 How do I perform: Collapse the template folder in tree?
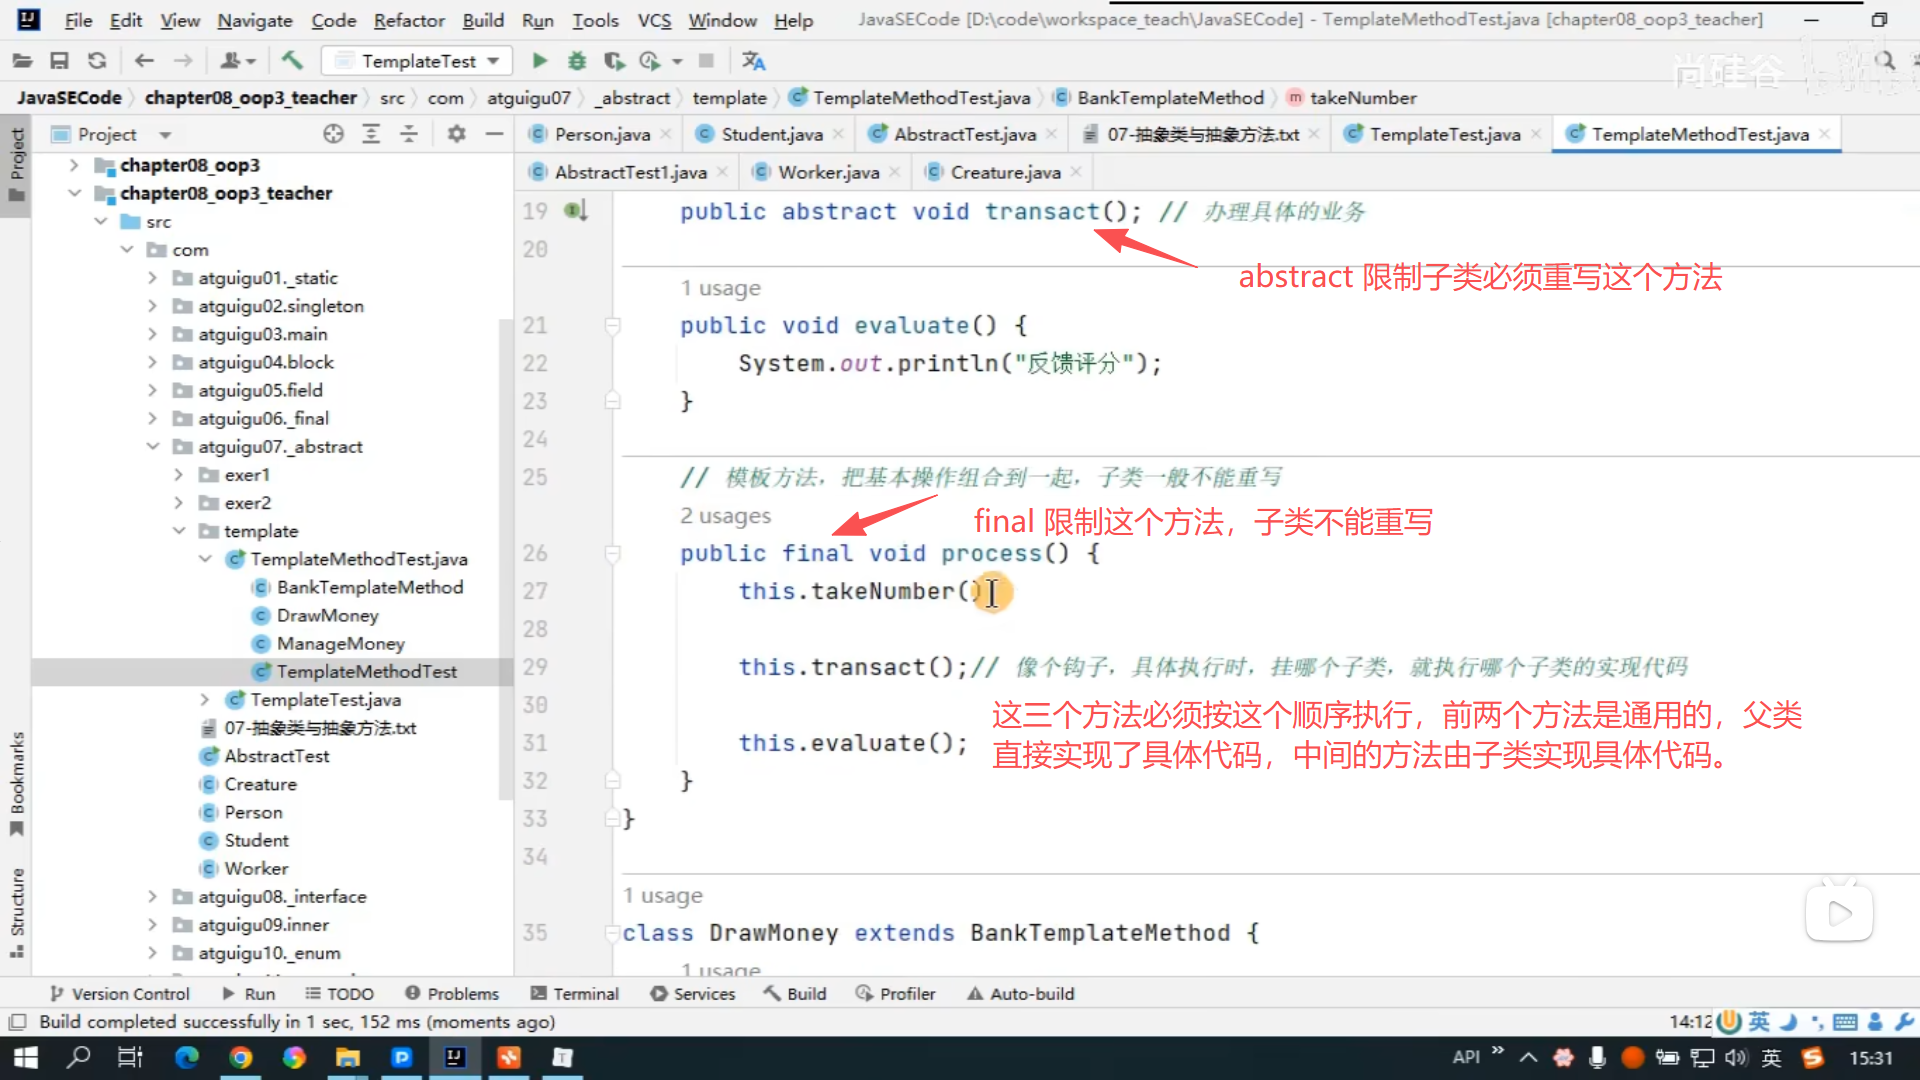pyautogui.click(x=179, y=531)
